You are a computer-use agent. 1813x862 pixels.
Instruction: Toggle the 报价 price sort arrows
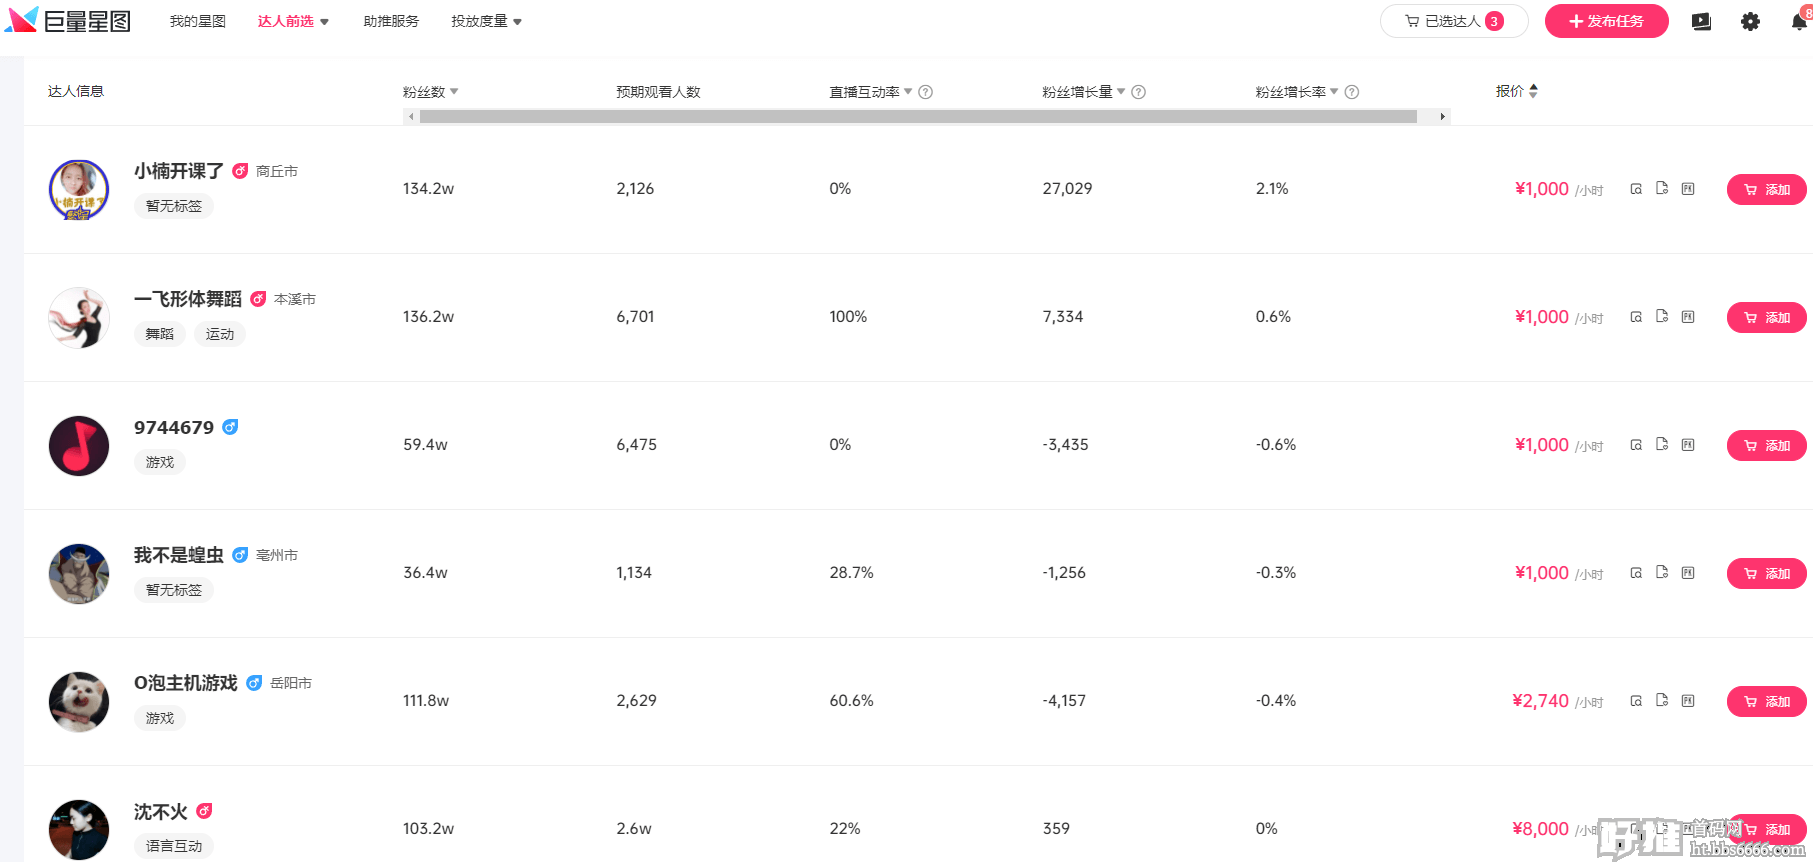[x=1533, y=91]
